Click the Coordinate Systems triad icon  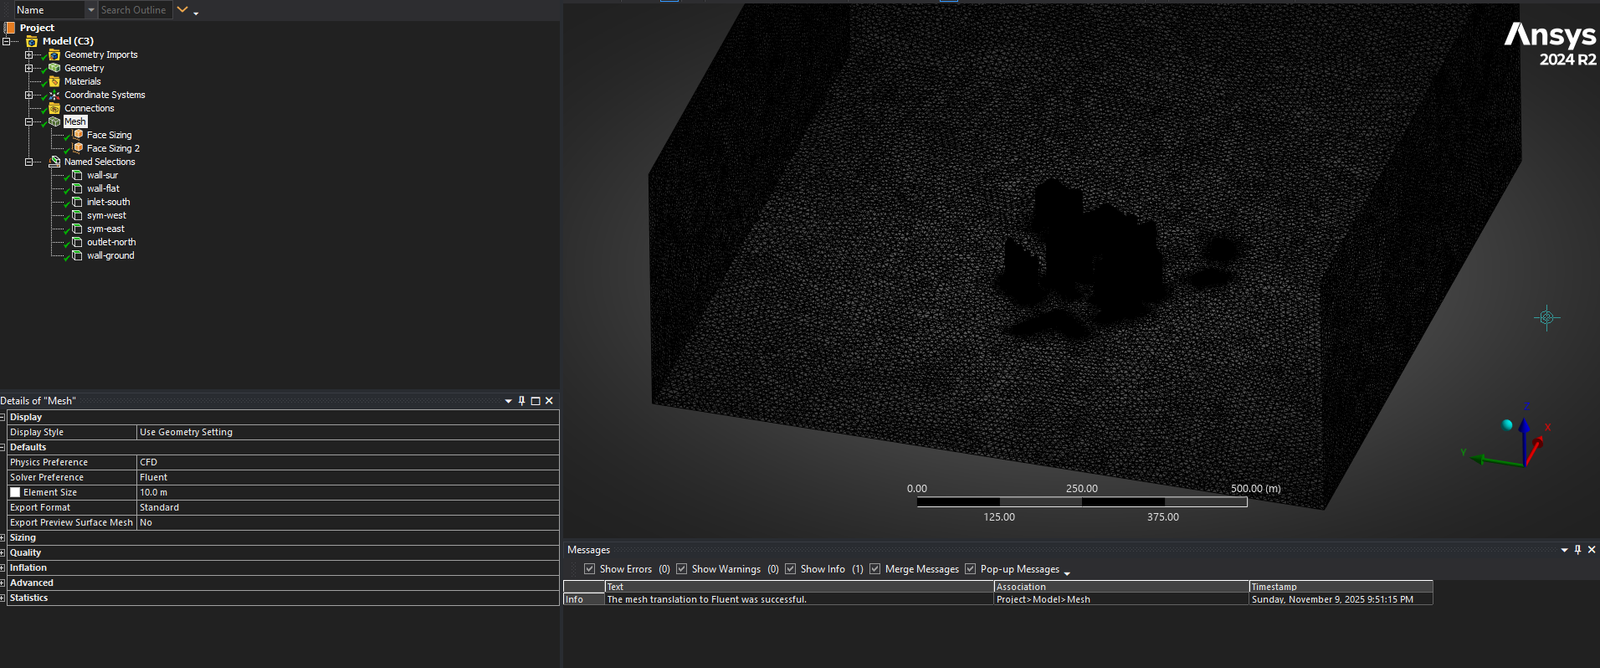click(x=55, y=95)
